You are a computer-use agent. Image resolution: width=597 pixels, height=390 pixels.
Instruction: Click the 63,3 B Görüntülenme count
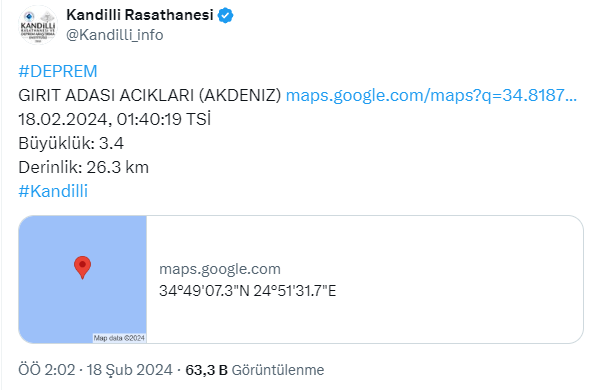254,370
